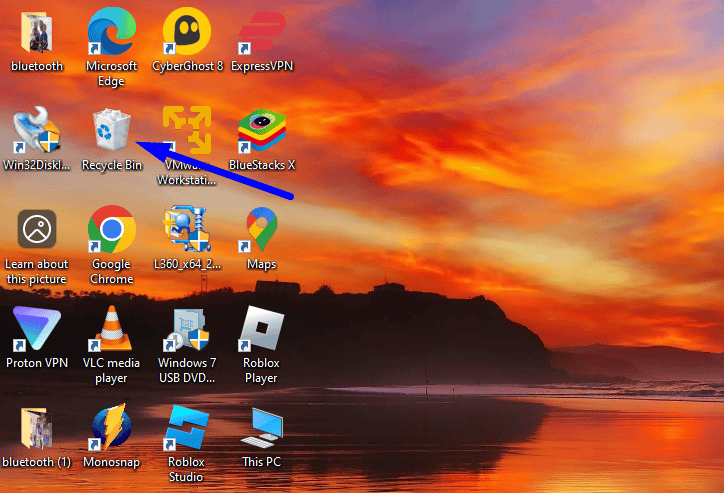Viewport: 724px width, 493px height.
Task: Select the Monosnap shortcut icon
Action: point(111,429)
